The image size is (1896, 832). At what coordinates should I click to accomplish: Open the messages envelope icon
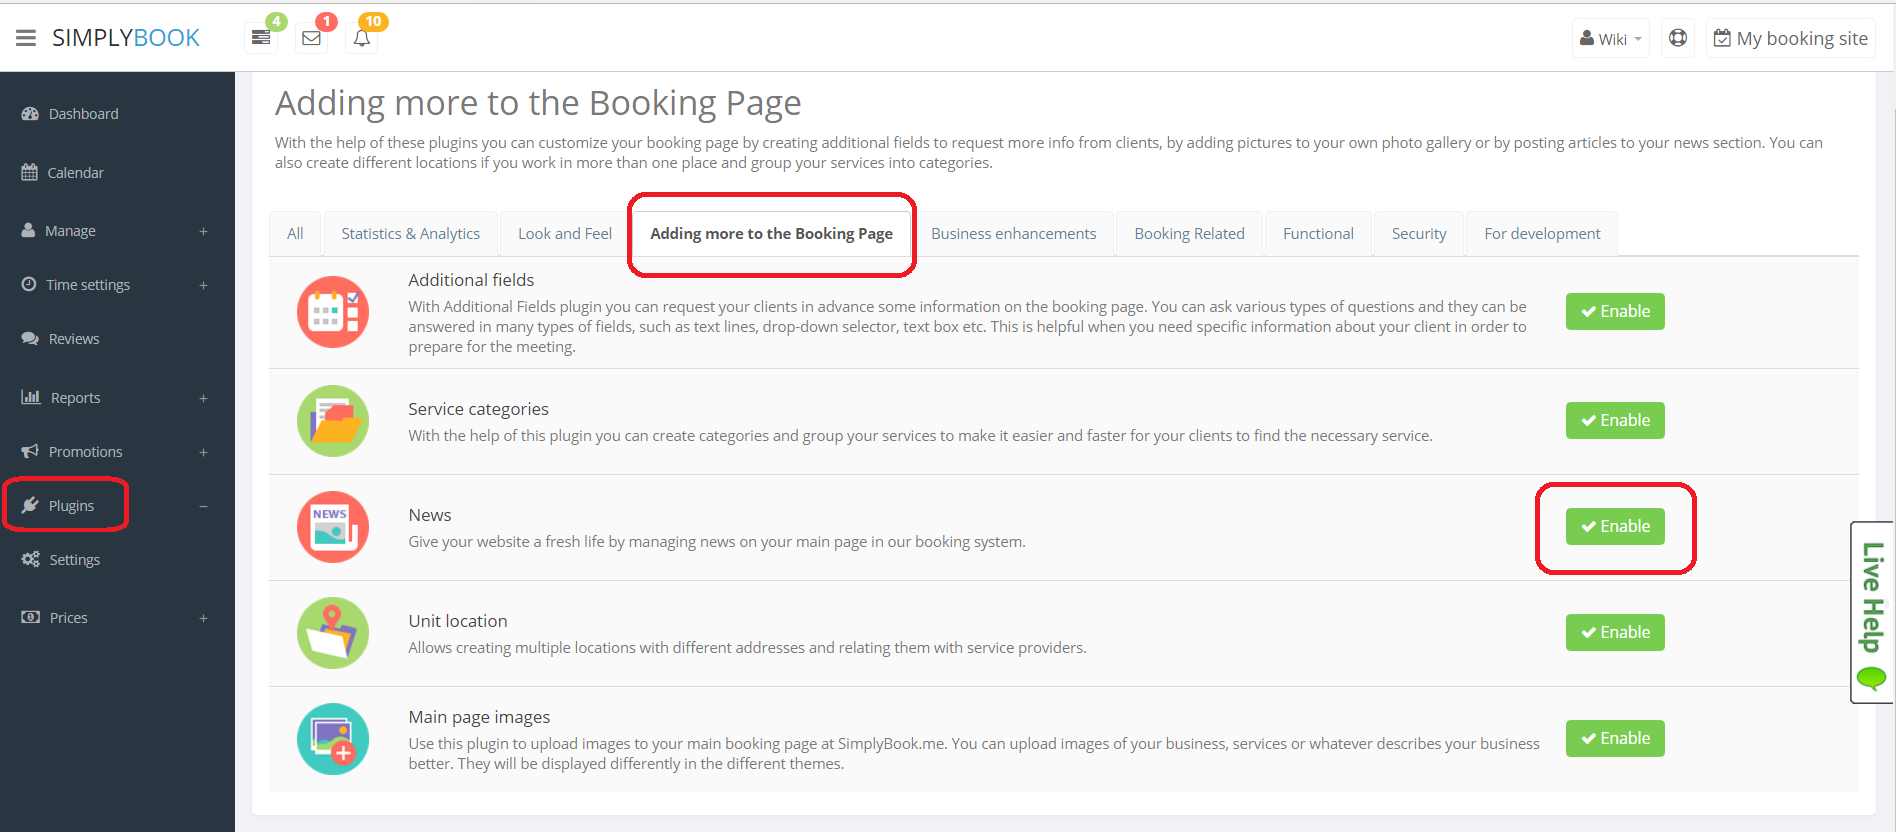[312, 38]
